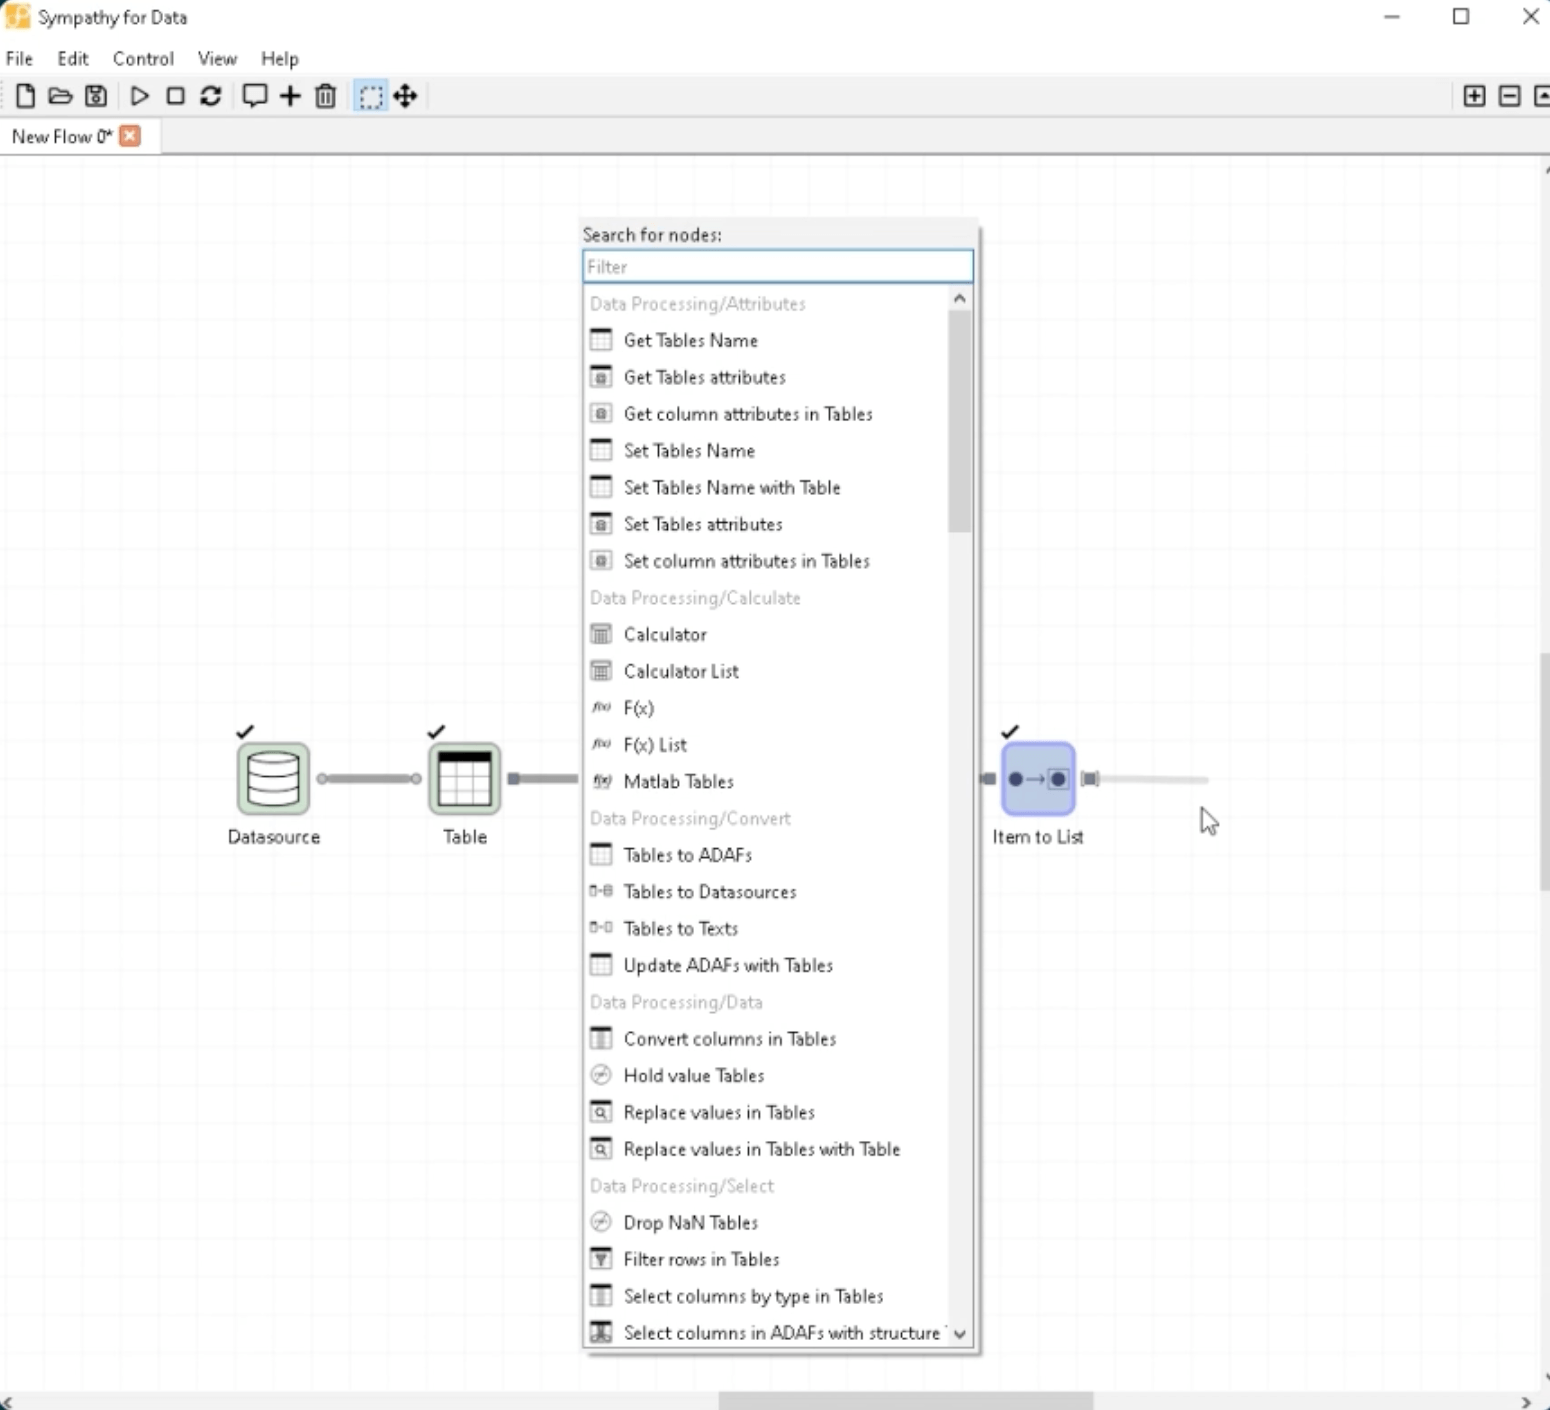The width and height of the screenshot is (1550, 1410).
Task: Reload the flow with the refresh icon
Action: coord(210,96)
